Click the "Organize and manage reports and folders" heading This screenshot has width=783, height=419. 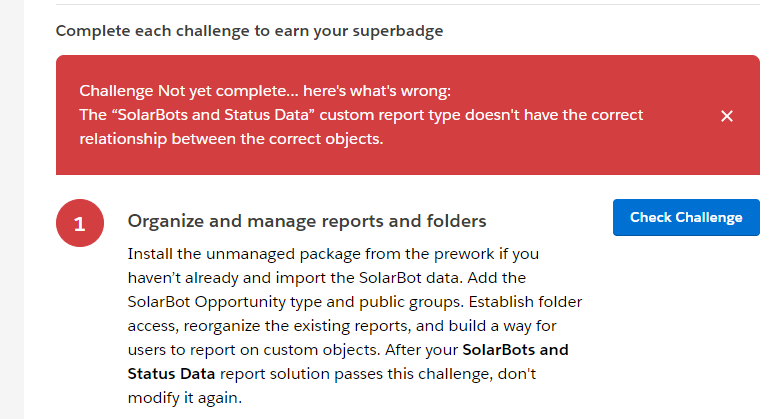pyautogui.click(x=307, y=221)
